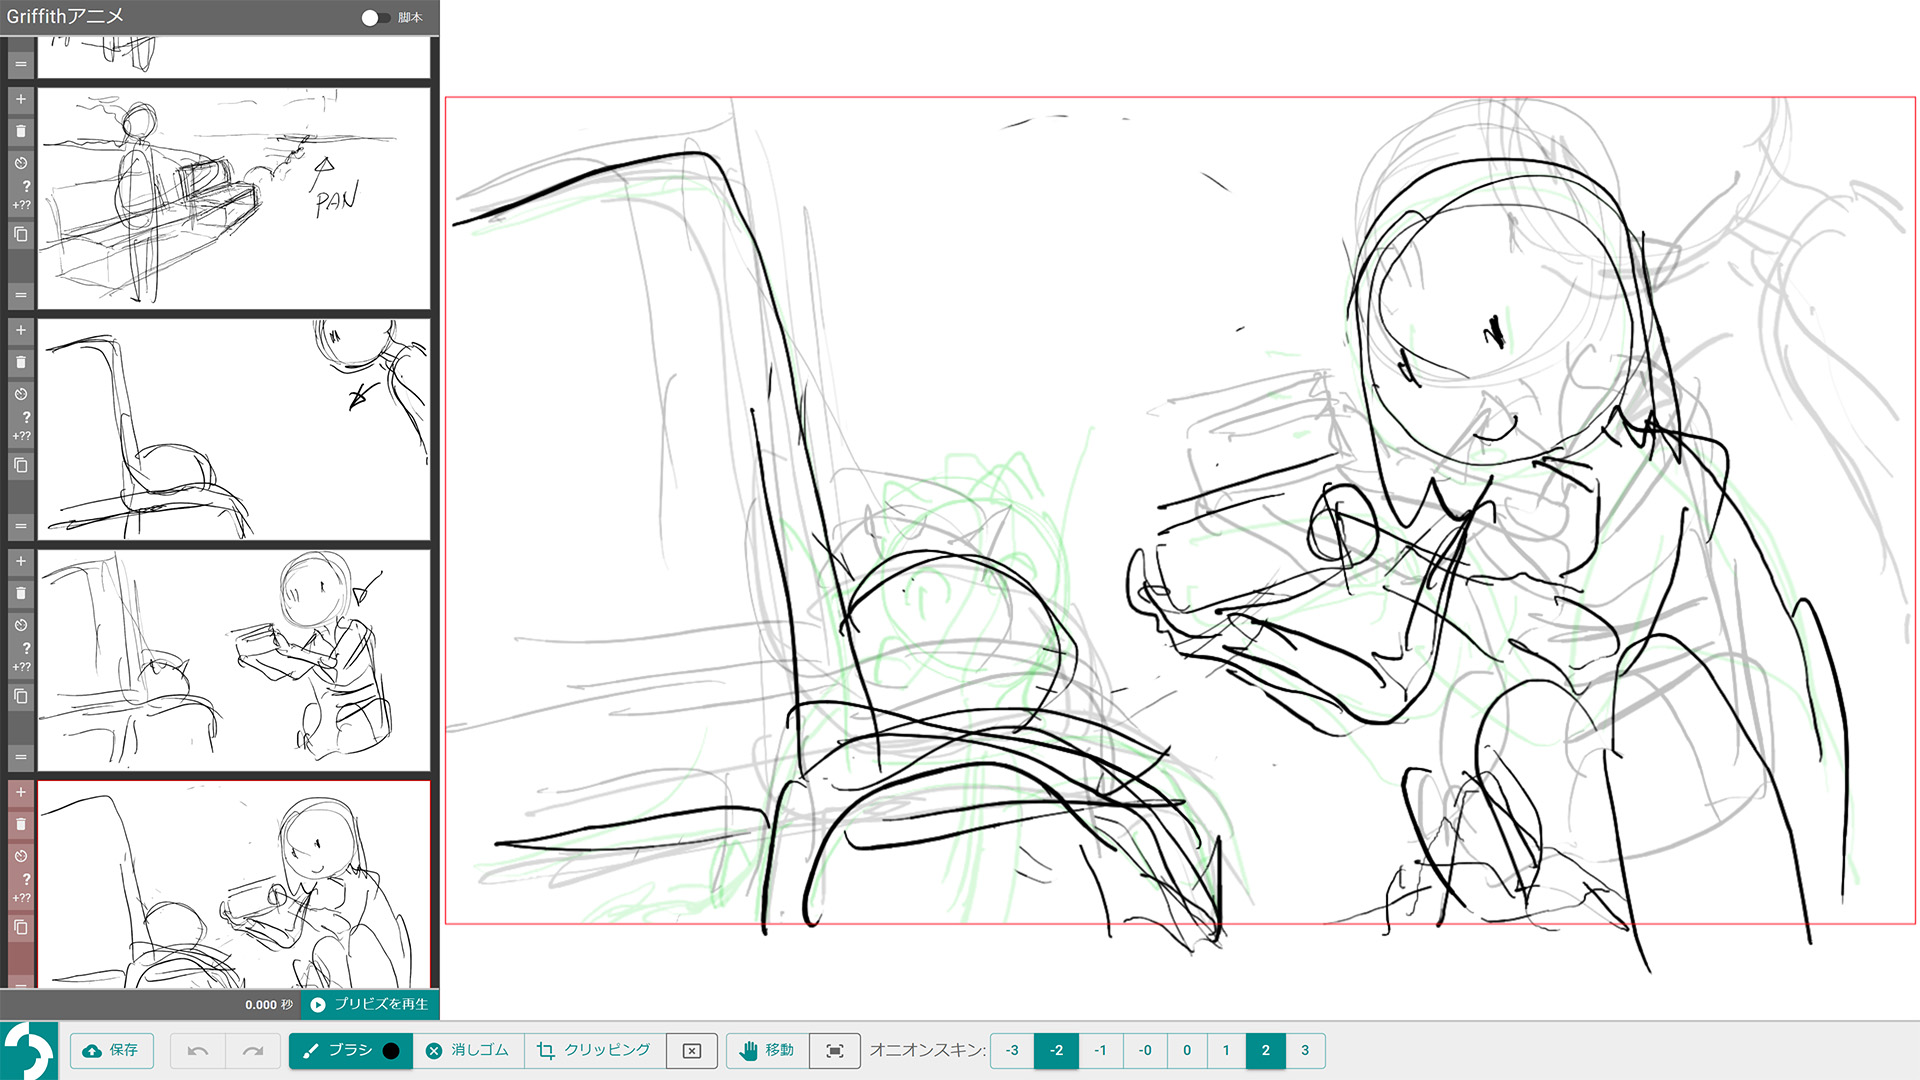Click the undo arrow button

point(197,1050)
